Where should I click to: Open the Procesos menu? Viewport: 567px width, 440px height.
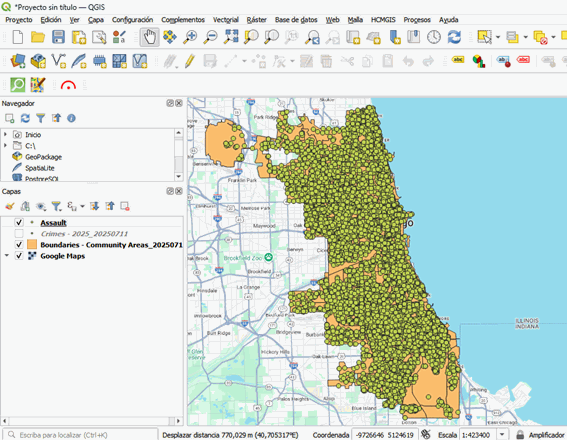(x=417, y=20)
